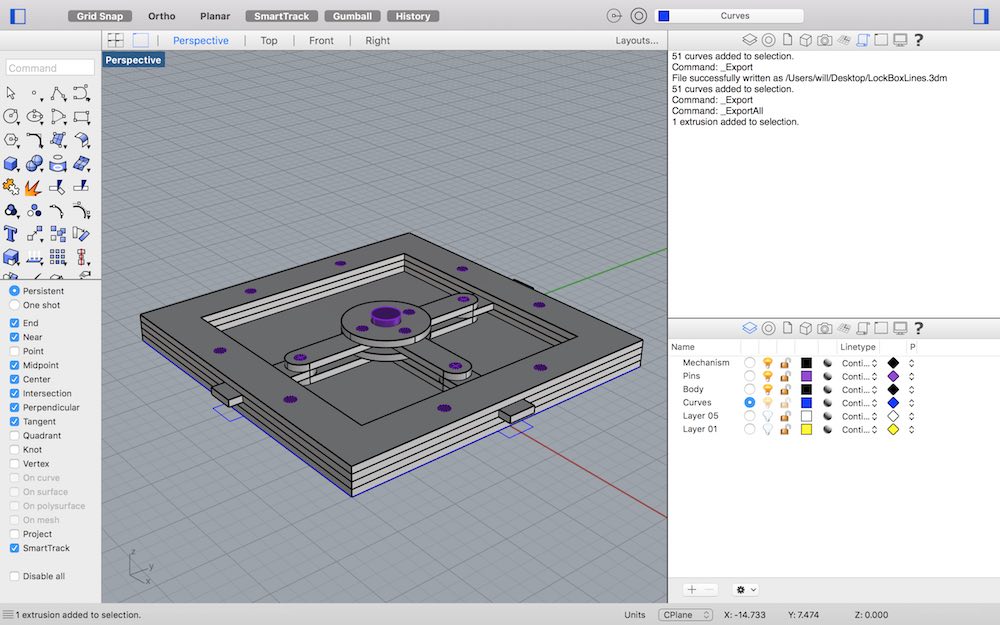Adjust Body layer print width stepper
The width and height of the screenshot is (1000, 625).
click(x=911, y=390)
